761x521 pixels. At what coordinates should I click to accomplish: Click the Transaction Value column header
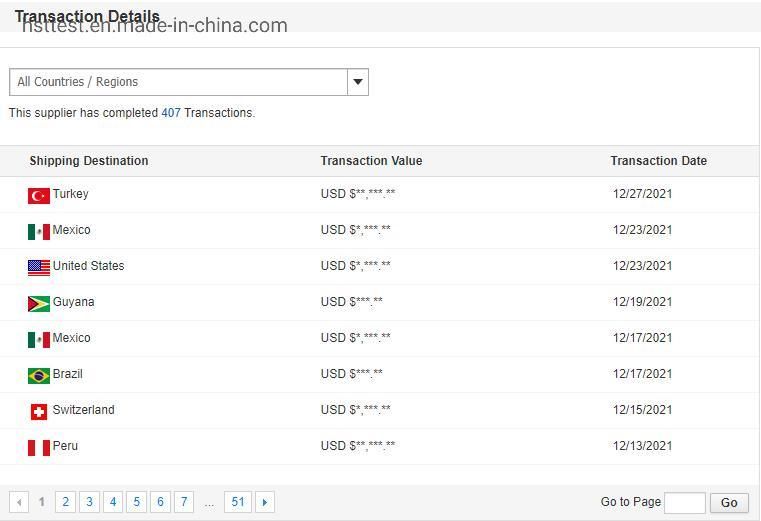click(x=371, y=161)
